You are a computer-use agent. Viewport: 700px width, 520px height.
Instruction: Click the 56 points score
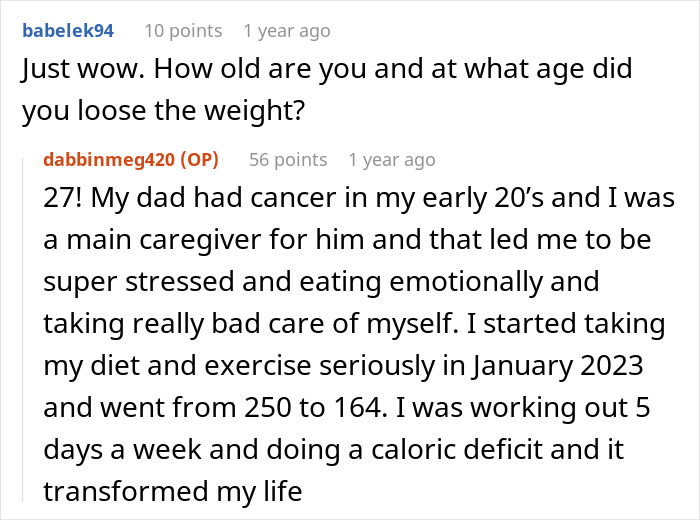point(288,160)
